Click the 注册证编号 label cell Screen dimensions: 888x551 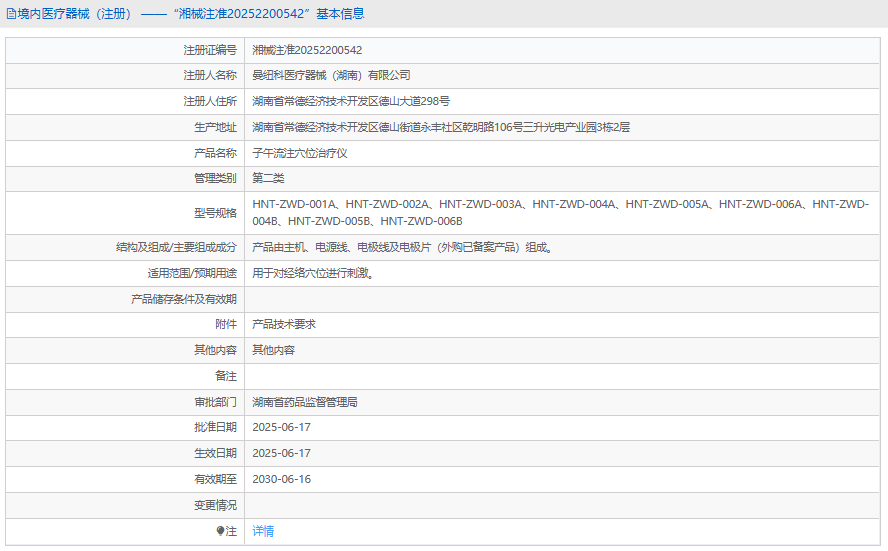pos(210,50)
